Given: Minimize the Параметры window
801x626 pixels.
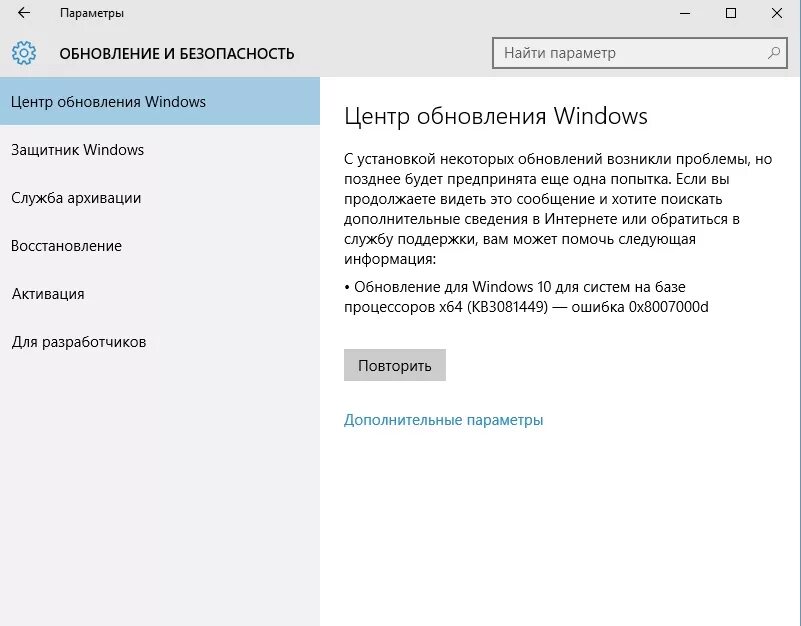Looking at the screenshot, I should tap(685, 13).
